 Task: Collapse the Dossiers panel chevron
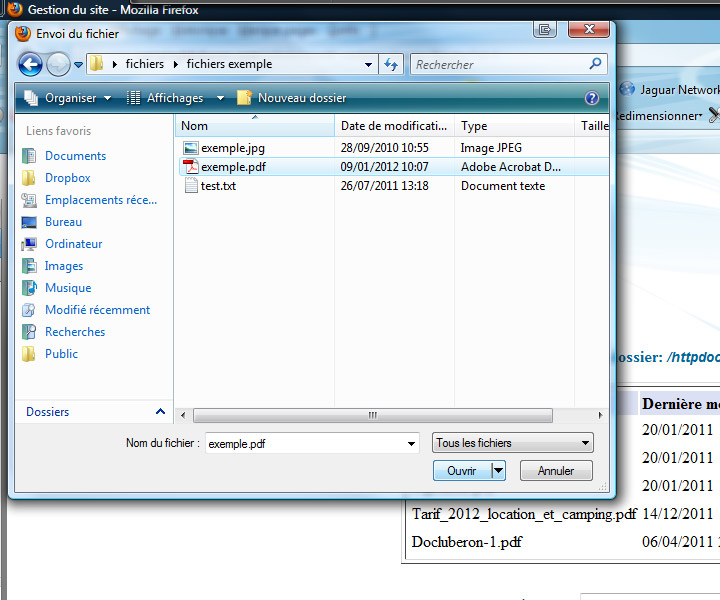pos(160,412)
